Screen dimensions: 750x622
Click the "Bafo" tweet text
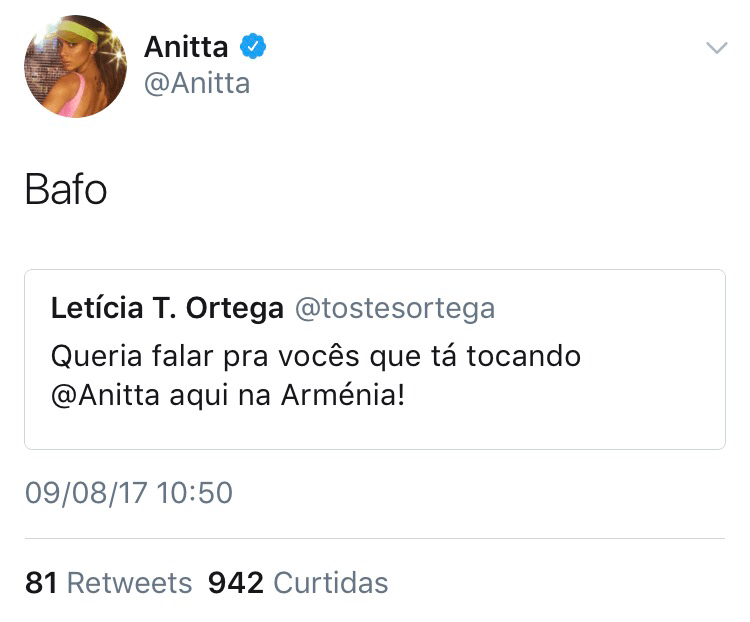[65, 190]
